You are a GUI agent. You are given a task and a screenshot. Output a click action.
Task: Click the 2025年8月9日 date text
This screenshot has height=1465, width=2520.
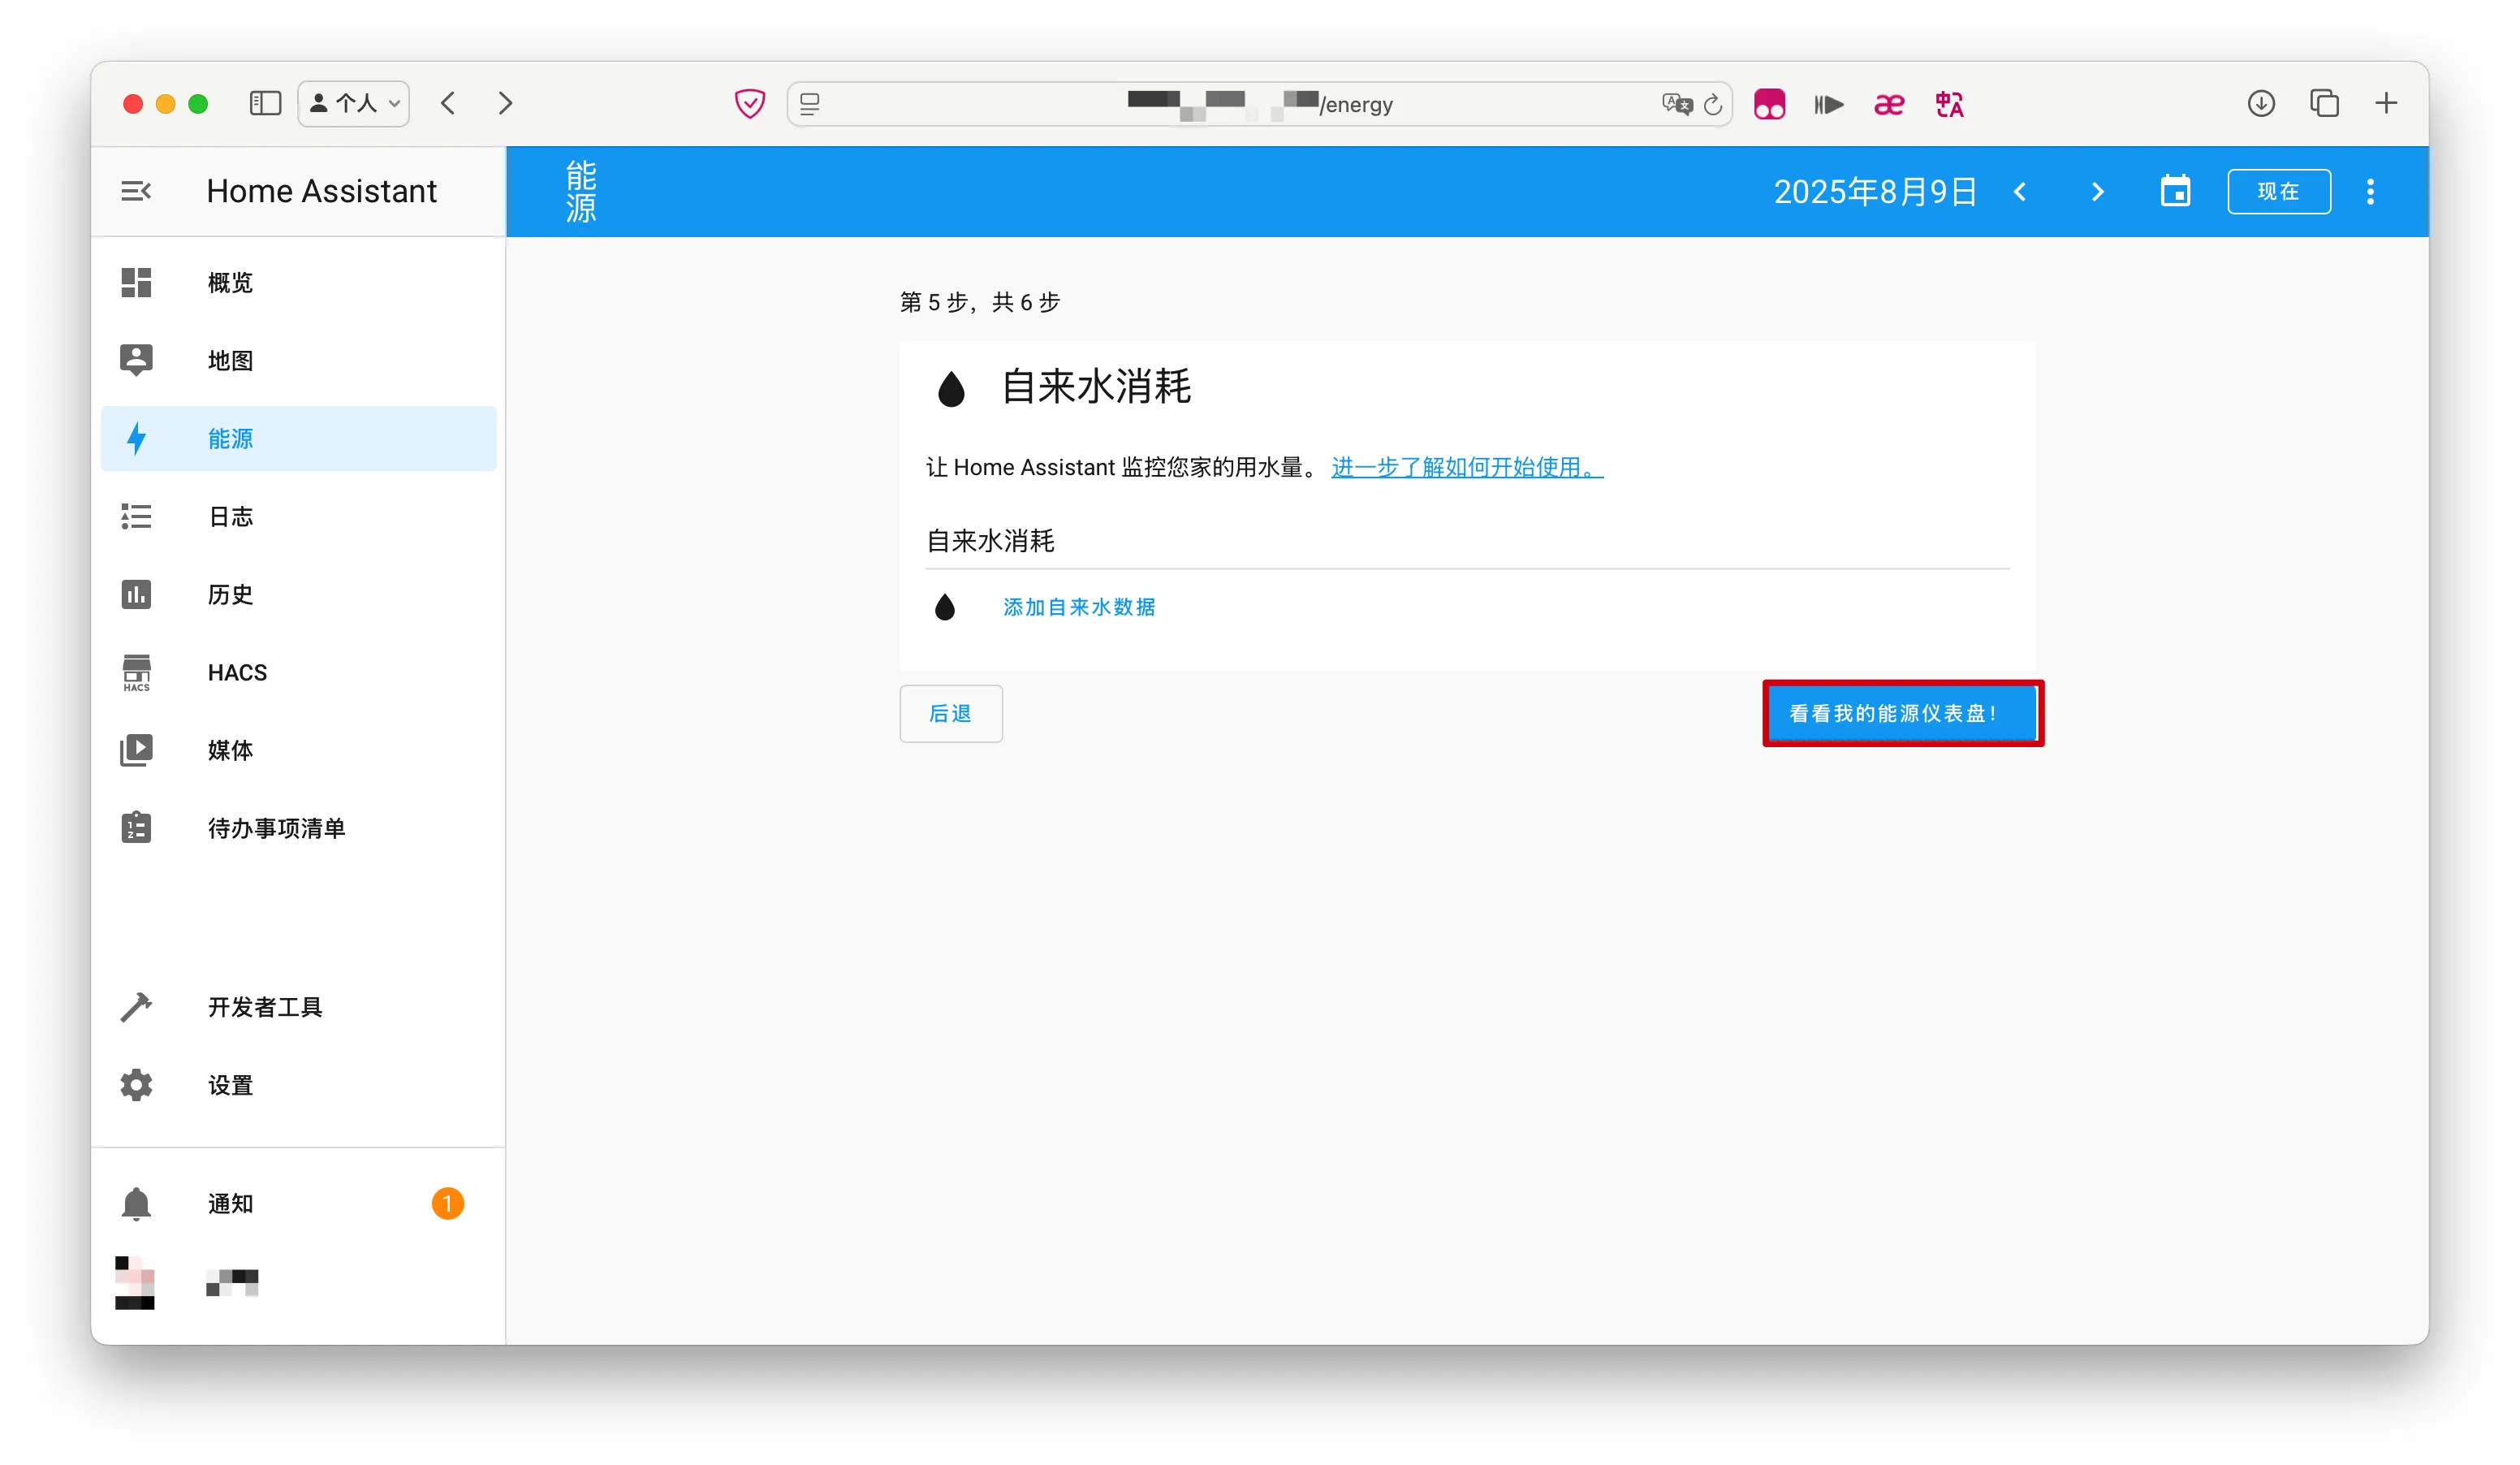[1875, 191]
